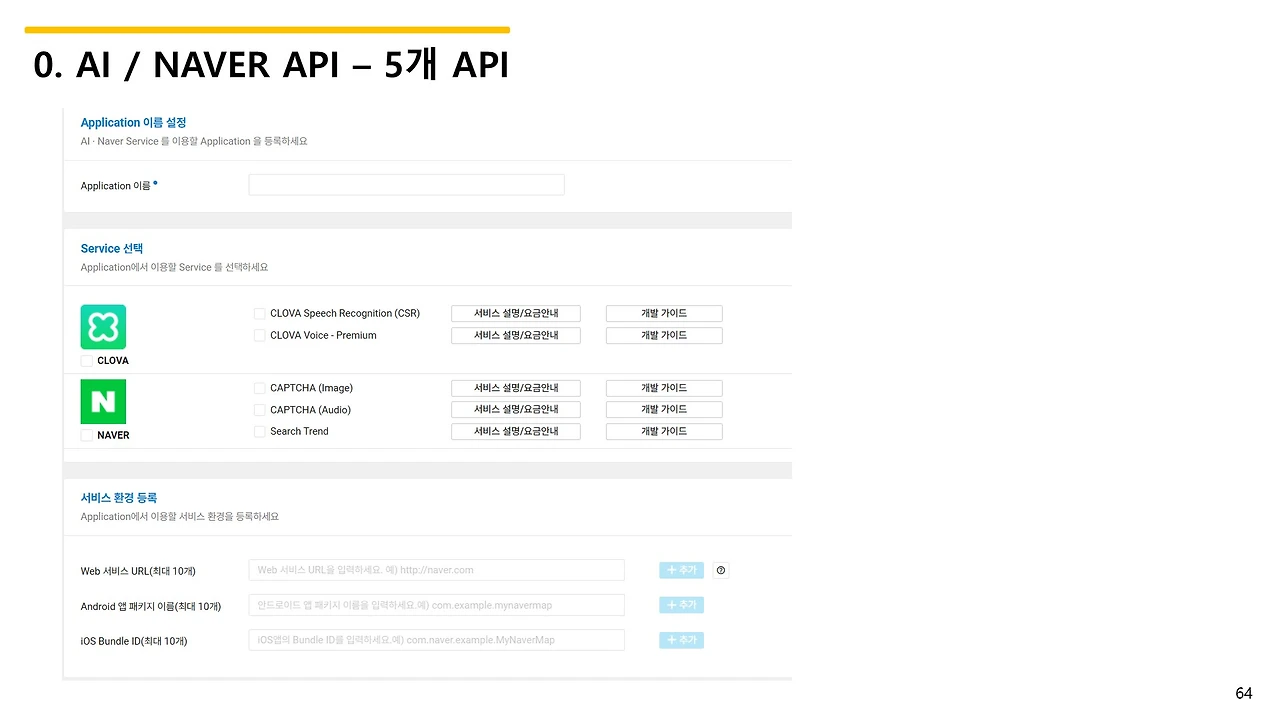The height and width of the screenshot is (720, 1280).
Task: Click the 'Service 선택' section heading
Action: (x=112, y=249)
